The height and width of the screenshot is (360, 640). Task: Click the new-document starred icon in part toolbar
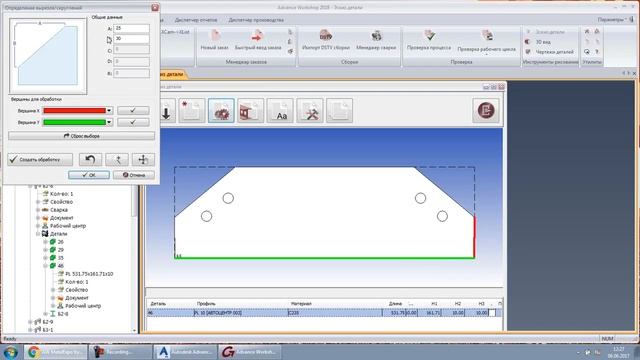click(x=192, y=111)
